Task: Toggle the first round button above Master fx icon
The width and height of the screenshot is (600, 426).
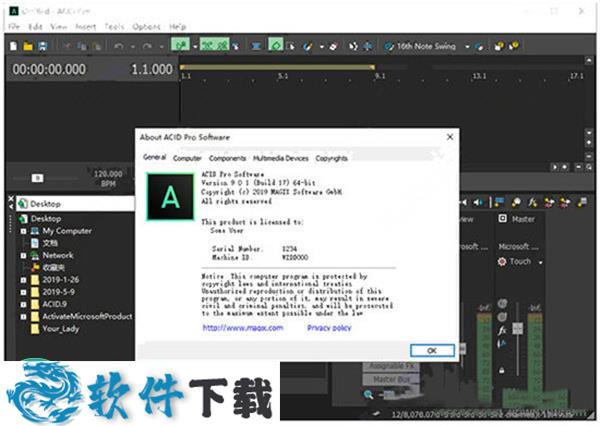Action: pos(502,304)
